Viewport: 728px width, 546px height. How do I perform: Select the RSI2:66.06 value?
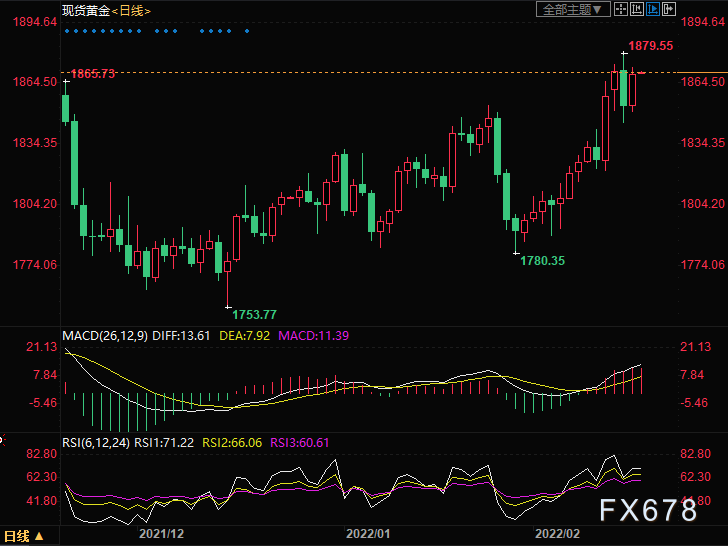click(x=232, y=443)
